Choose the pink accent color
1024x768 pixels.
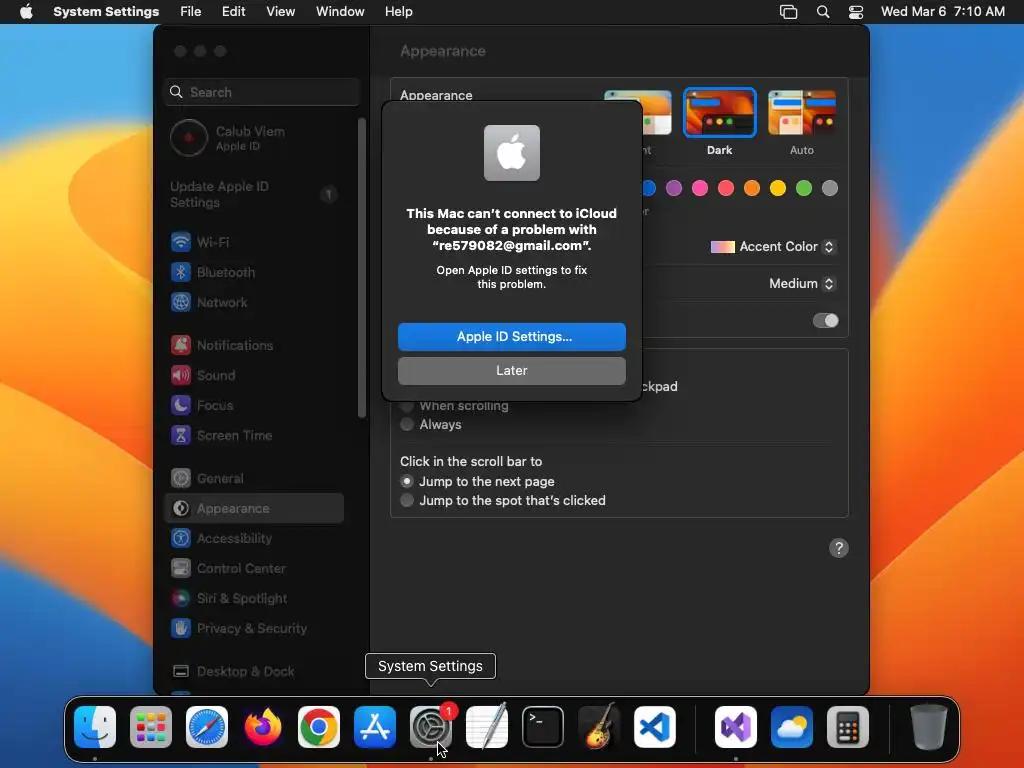(700, 188)
